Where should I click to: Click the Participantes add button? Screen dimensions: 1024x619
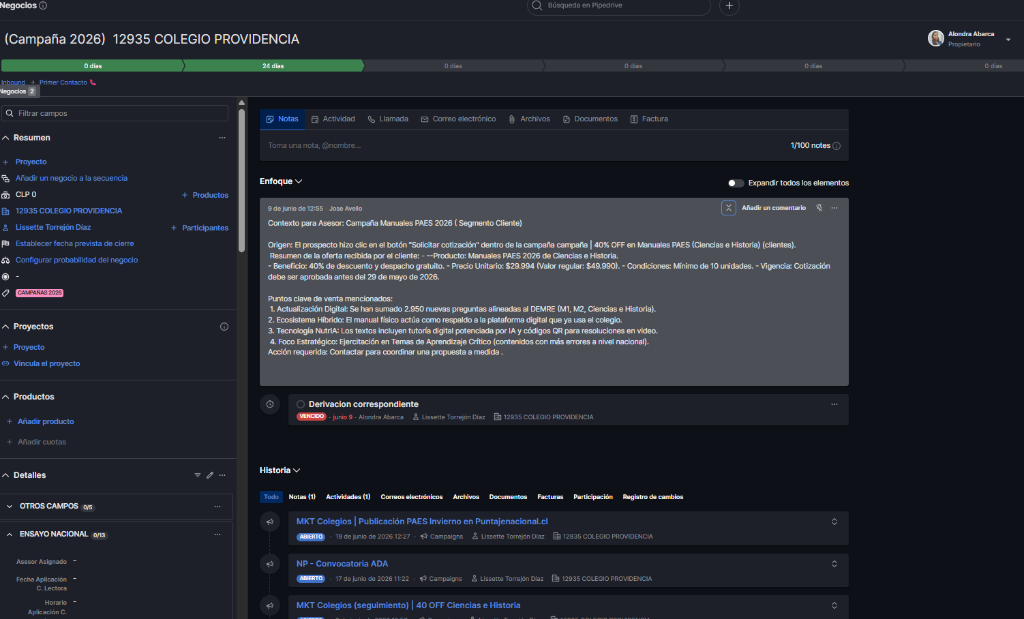click(x=200, y=228)
